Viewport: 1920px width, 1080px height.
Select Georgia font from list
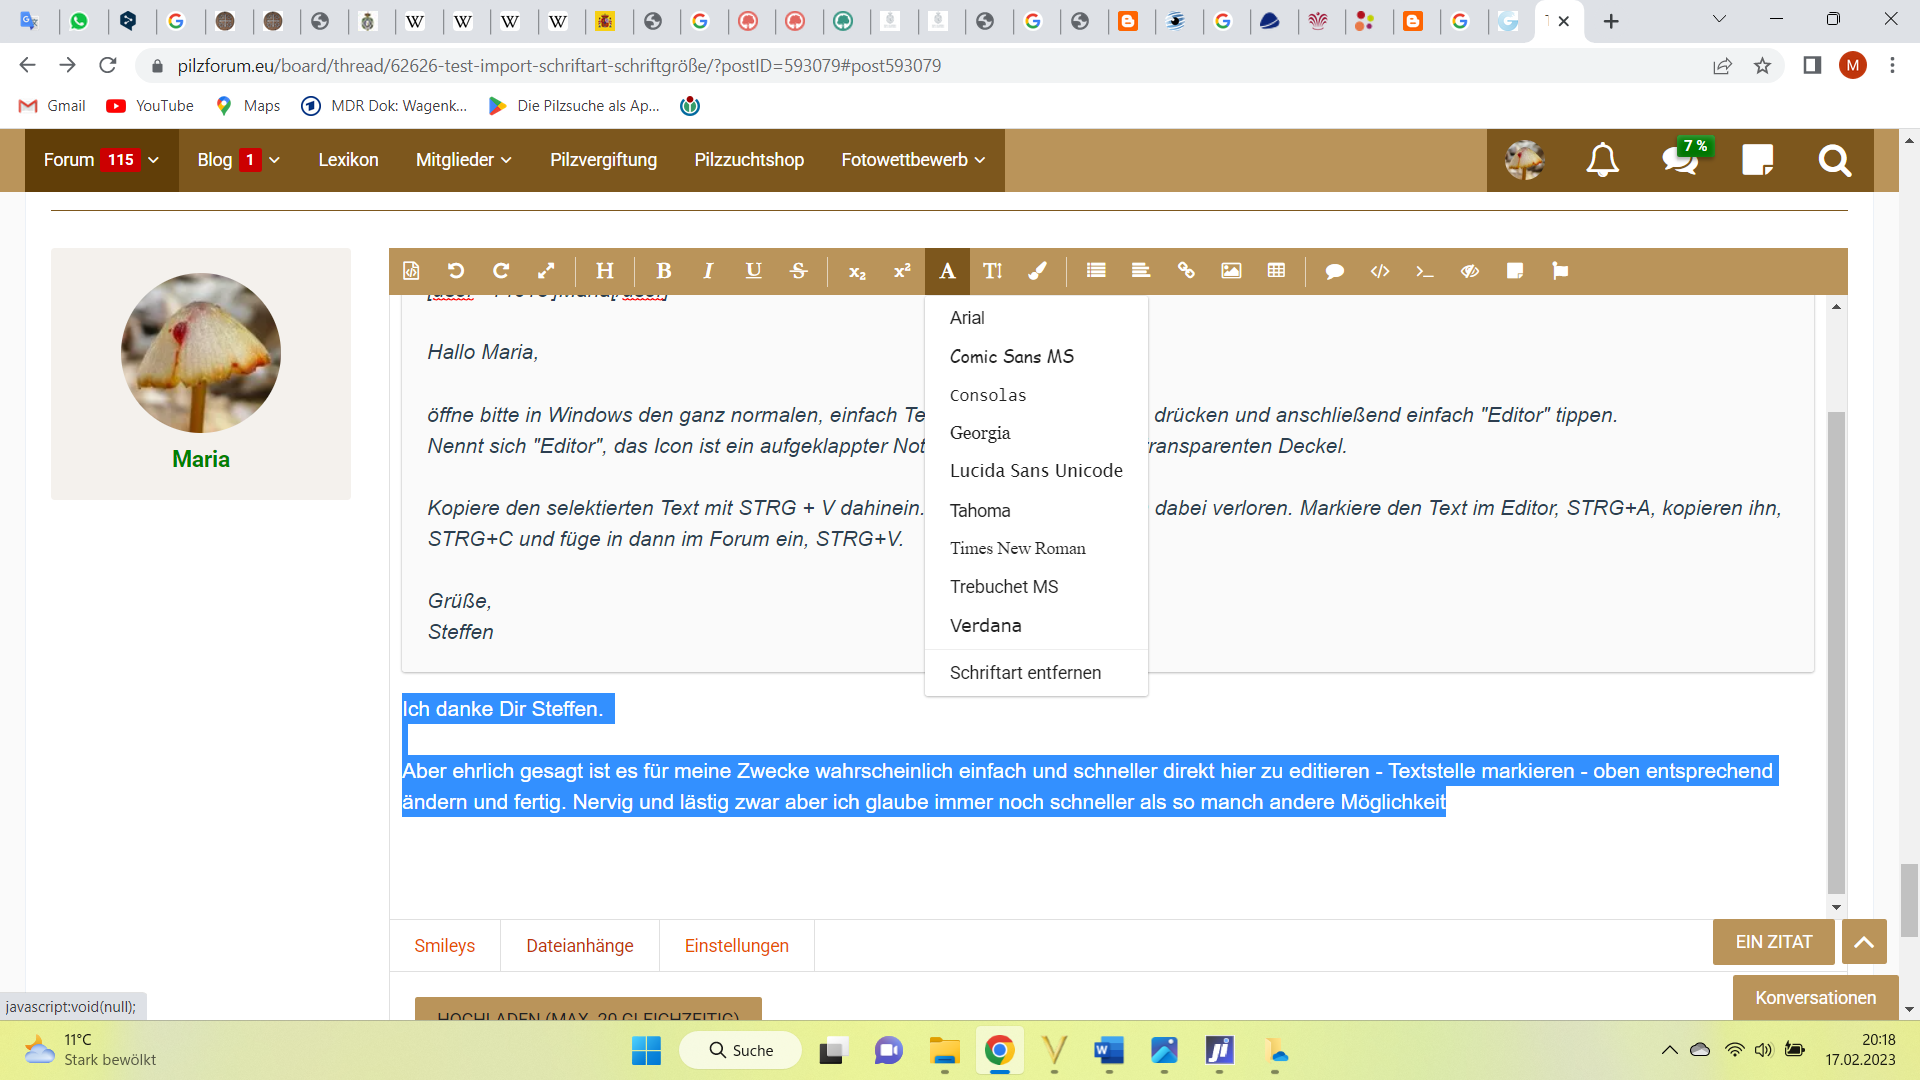980,433
